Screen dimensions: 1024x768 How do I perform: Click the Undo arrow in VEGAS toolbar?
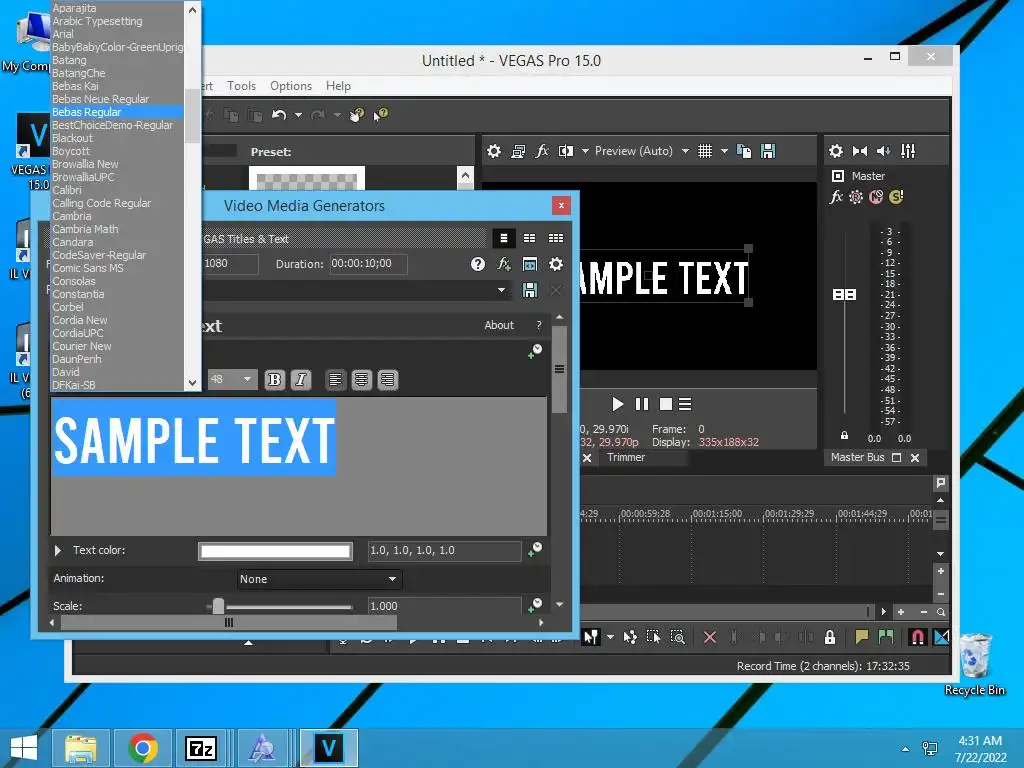point(279,115)
